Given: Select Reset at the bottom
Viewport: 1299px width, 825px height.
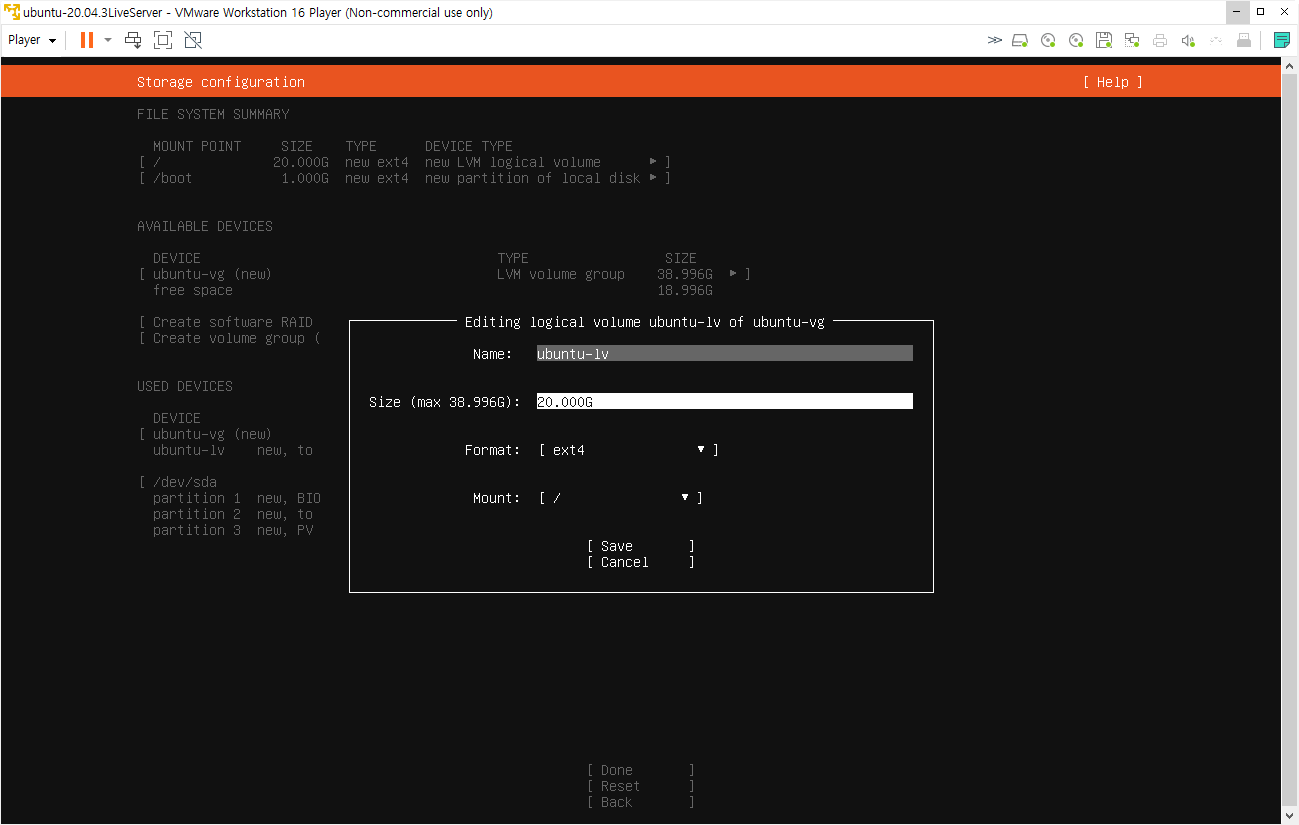Looking at the screenshot, I should point(640,786).
